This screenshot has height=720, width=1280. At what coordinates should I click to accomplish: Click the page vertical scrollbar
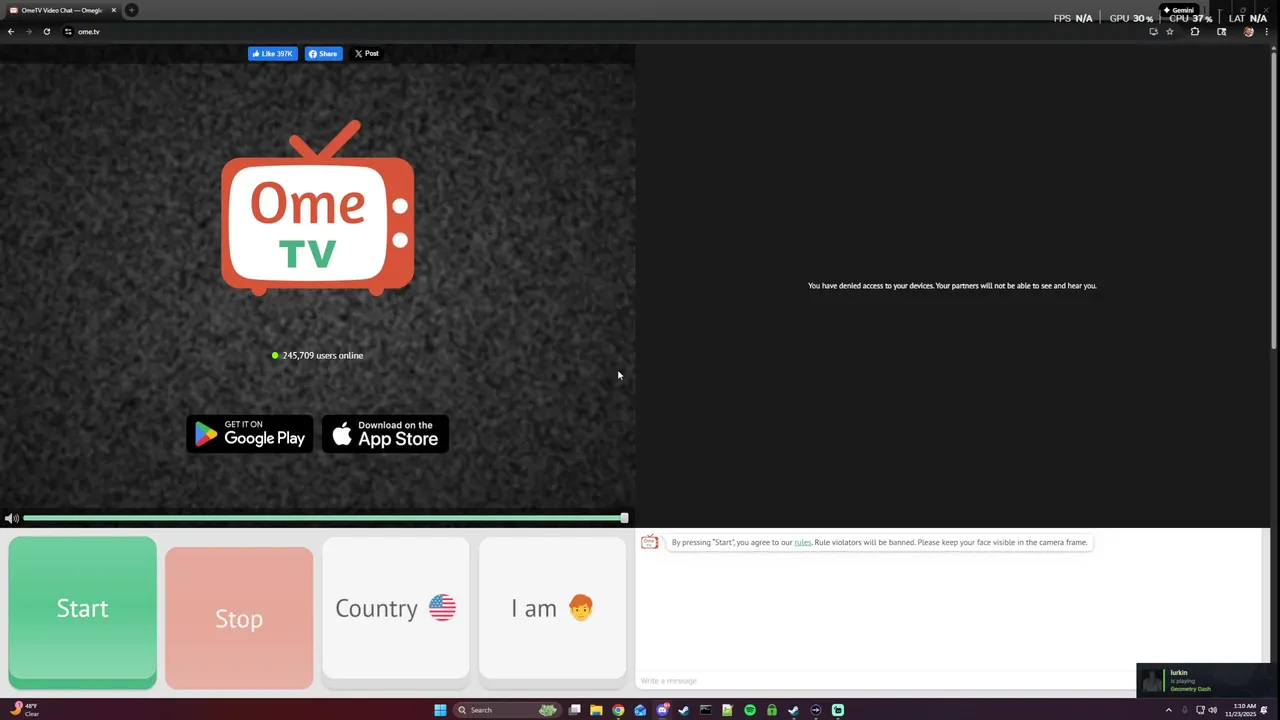click(x=1273, y=200)
